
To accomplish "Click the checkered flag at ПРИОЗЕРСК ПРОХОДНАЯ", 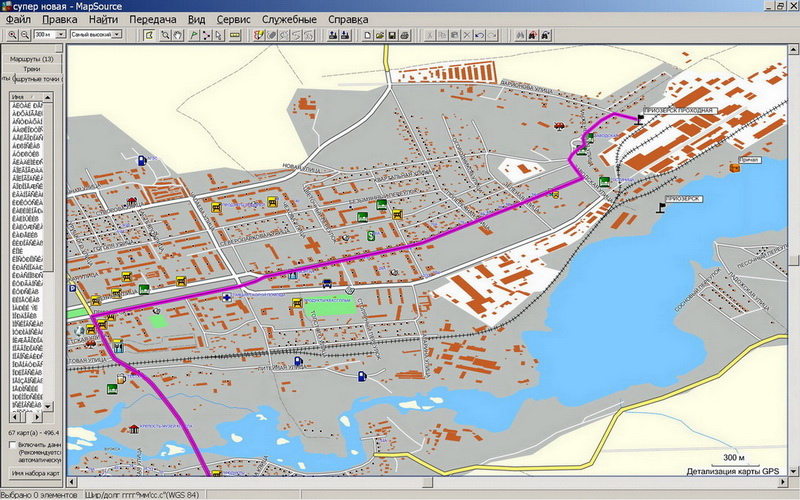I will [639, 119].
